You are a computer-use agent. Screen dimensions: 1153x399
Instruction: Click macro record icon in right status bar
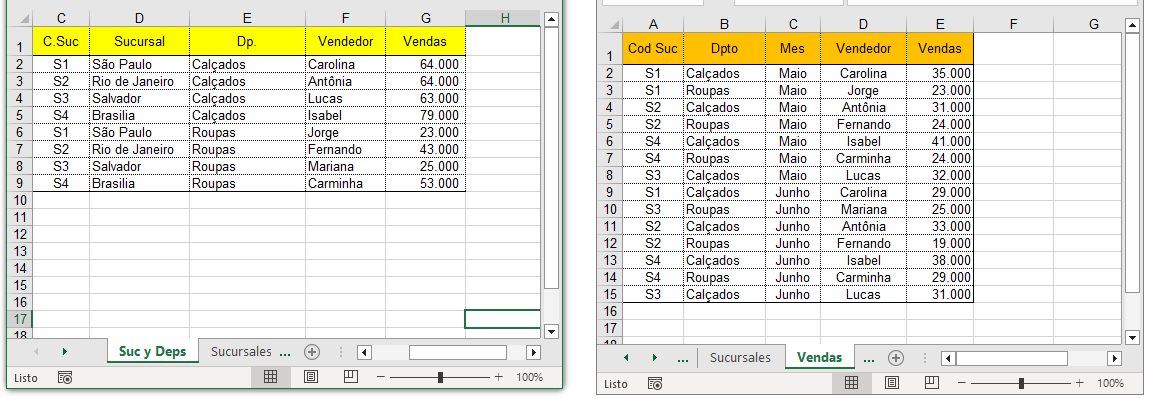pos(654,384)
